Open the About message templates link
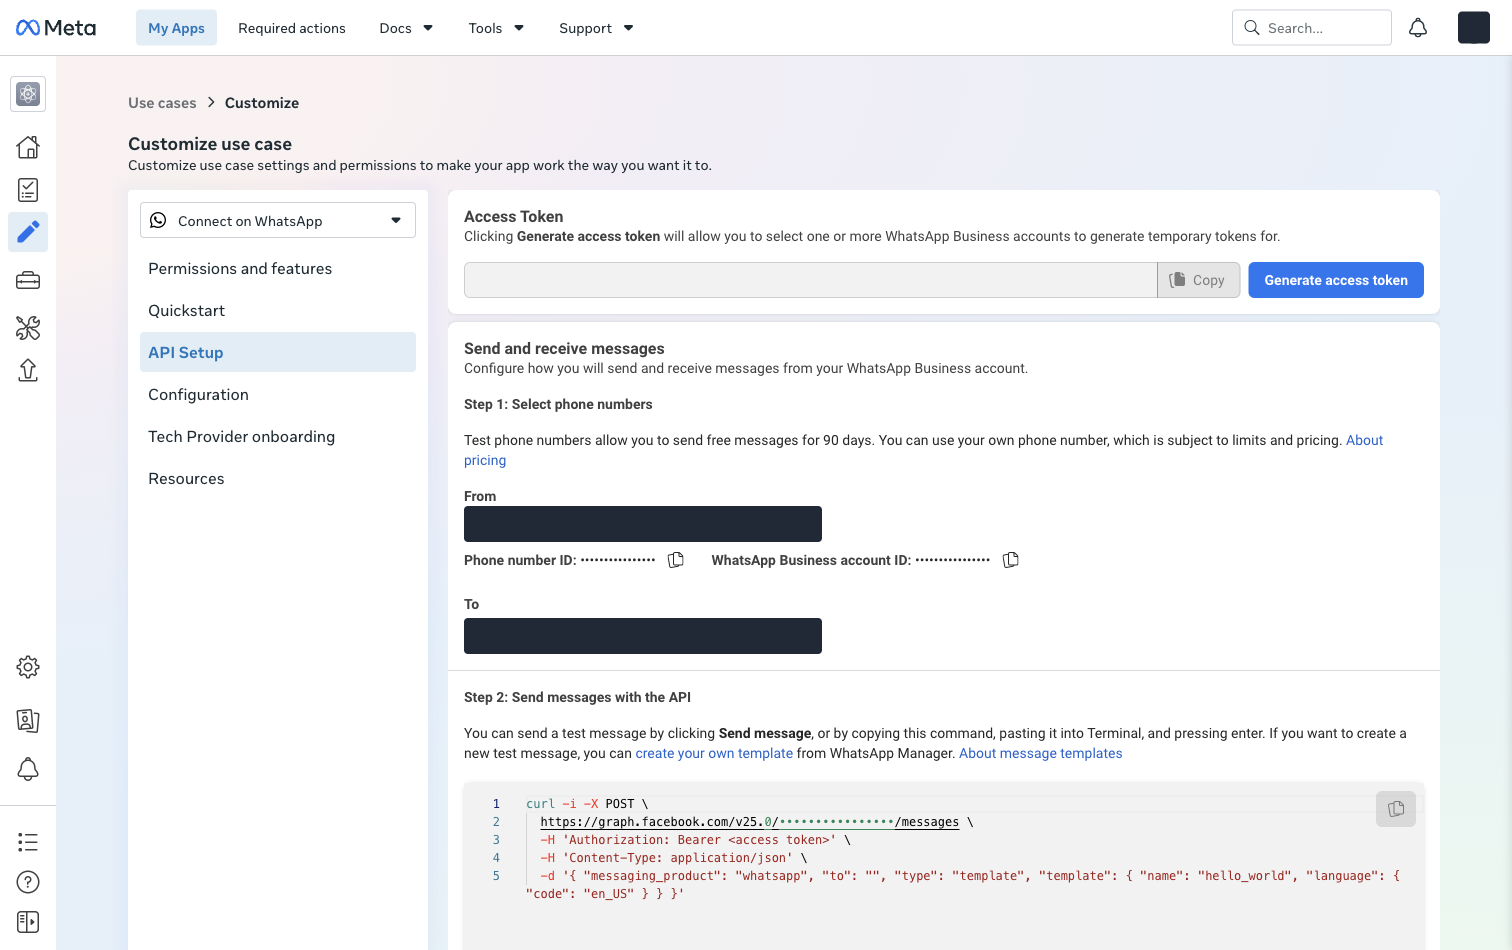 click(x=1040, y=753)
